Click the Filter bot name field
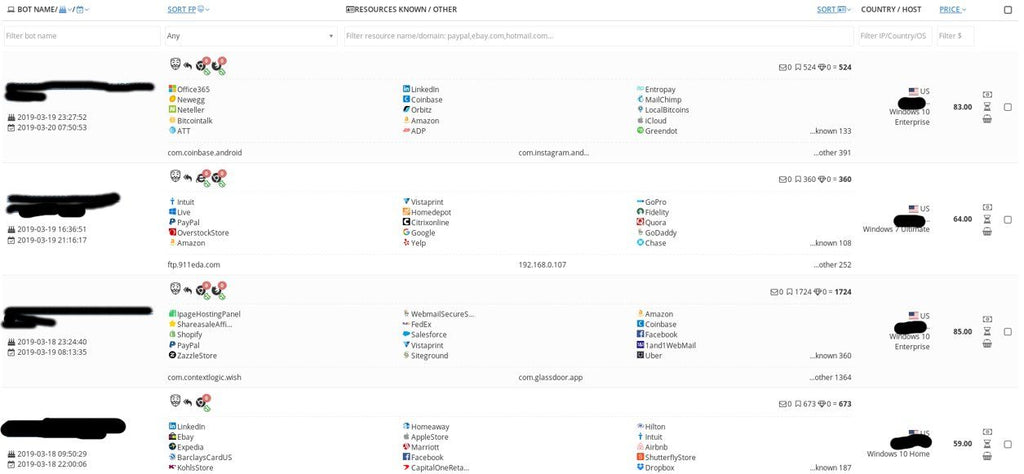 (80, 36)
